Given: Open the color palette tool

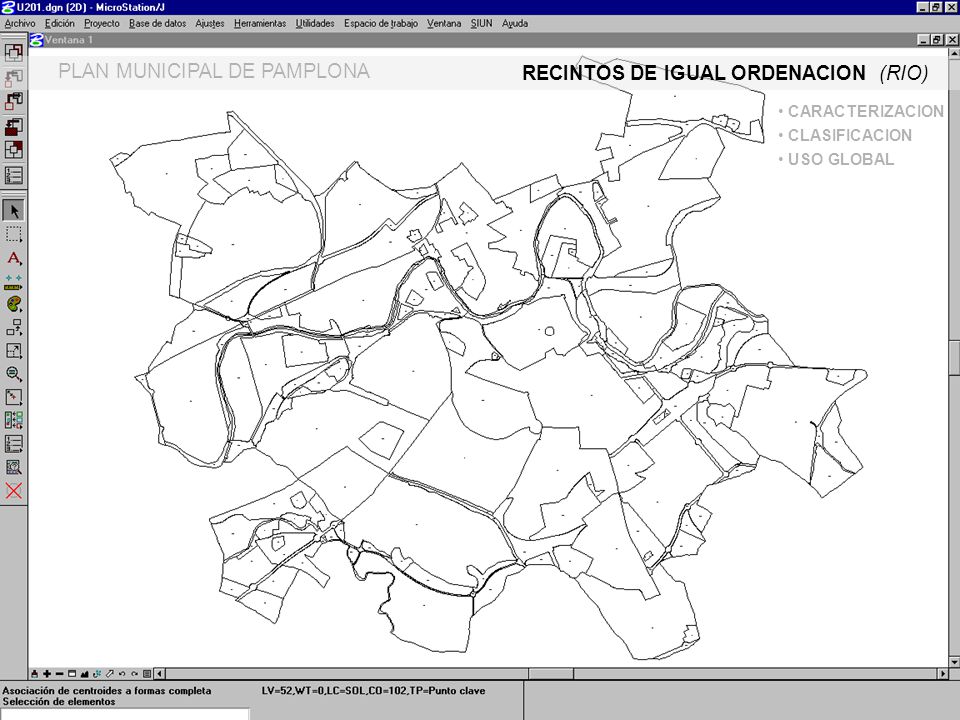Looking at the screenshot, I should (13, 304).
